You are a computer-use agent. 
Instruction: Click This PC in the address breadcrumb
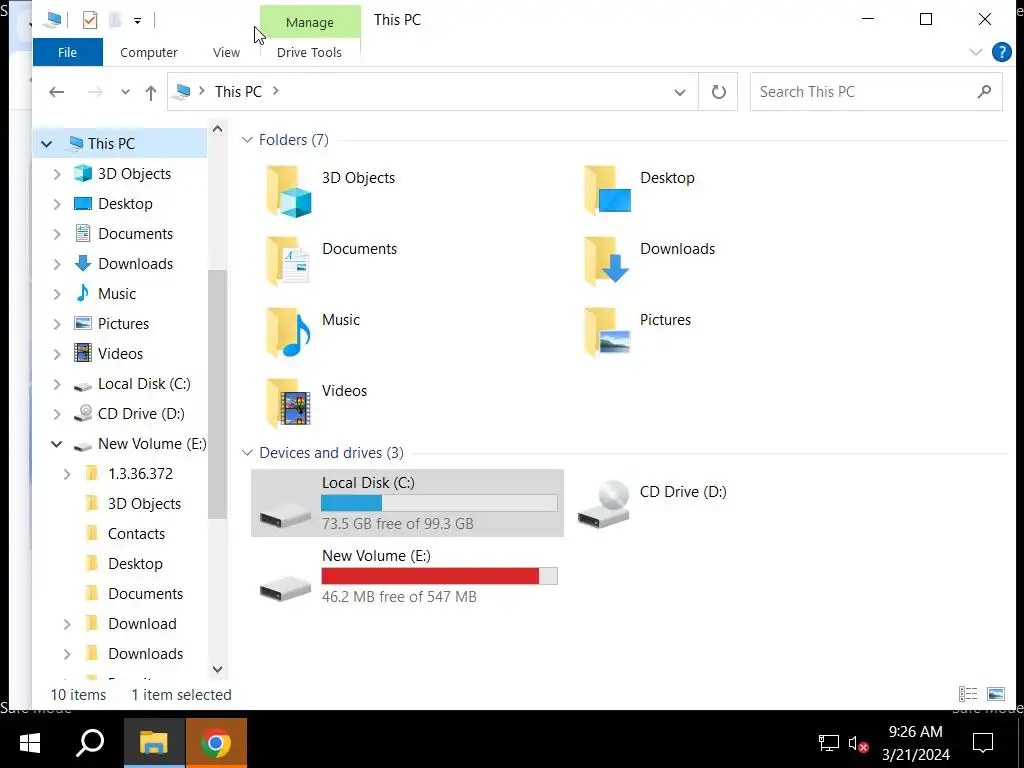(x=238, y=91)
